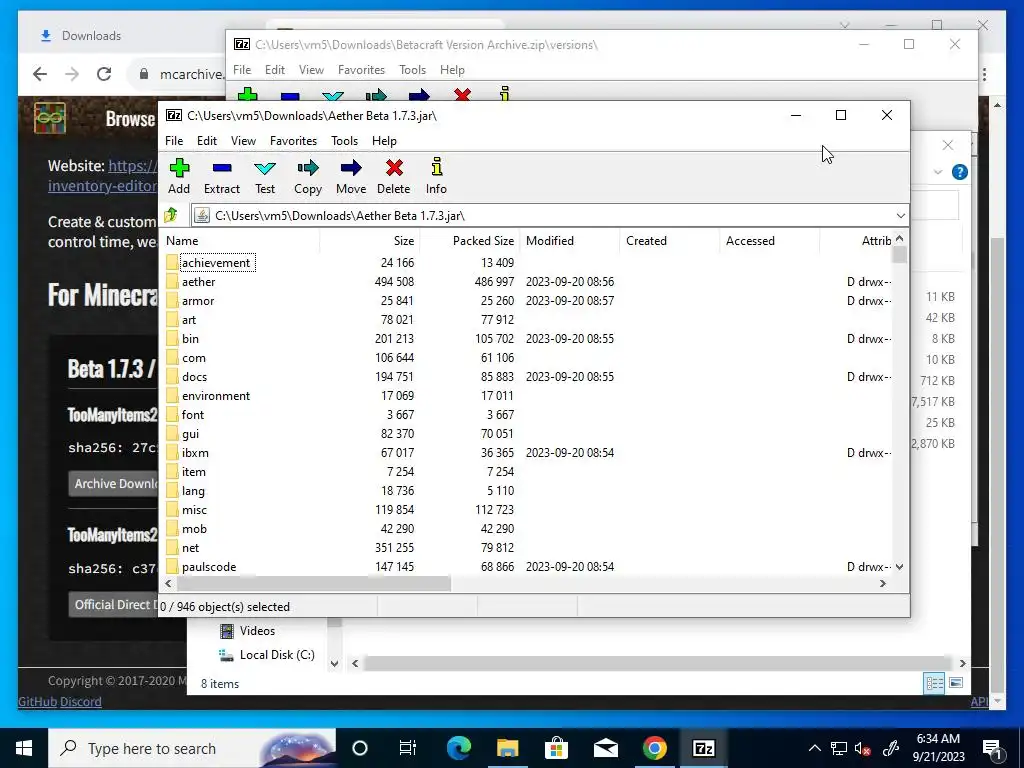Launch Microsoft Edge from the taskbar
The width and height of the screenshot is (1024, 768).
458,748
